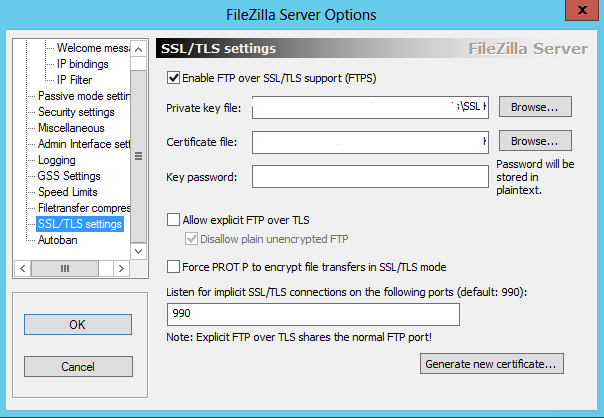Open Welcome message settings in tree
604x418 pixels.
pyautogui.click(x=93, y=48)
